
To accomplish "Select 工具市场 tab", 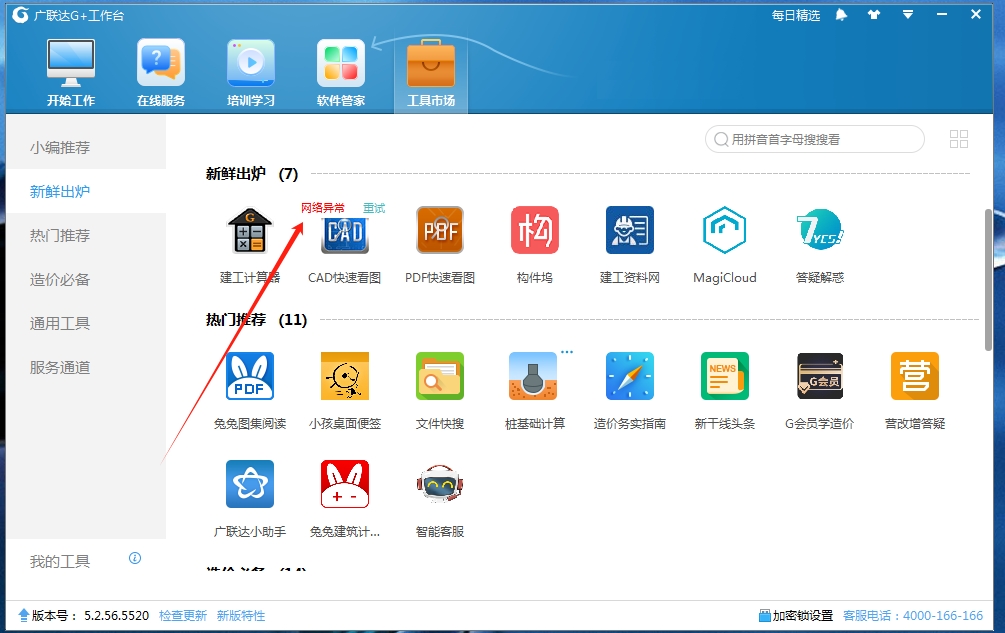I will coord(431,73).
